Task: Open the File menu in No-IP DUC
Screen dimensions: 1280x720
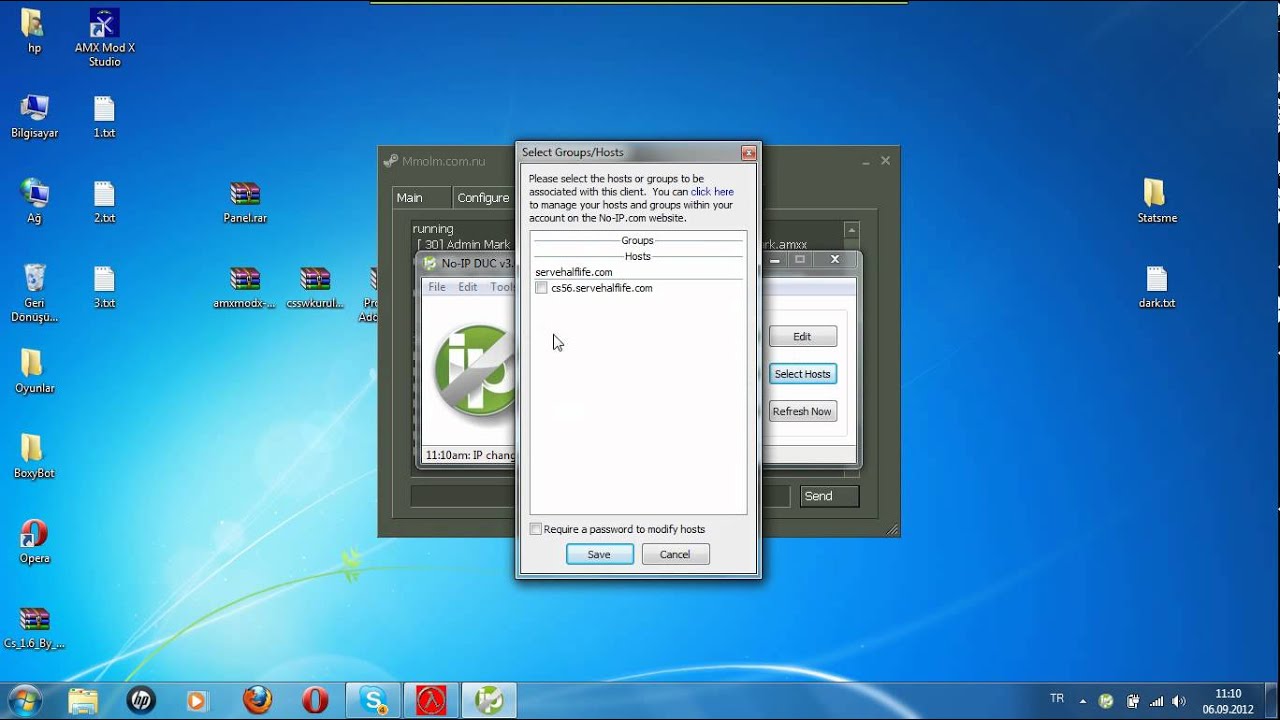Action: (437, 287)
